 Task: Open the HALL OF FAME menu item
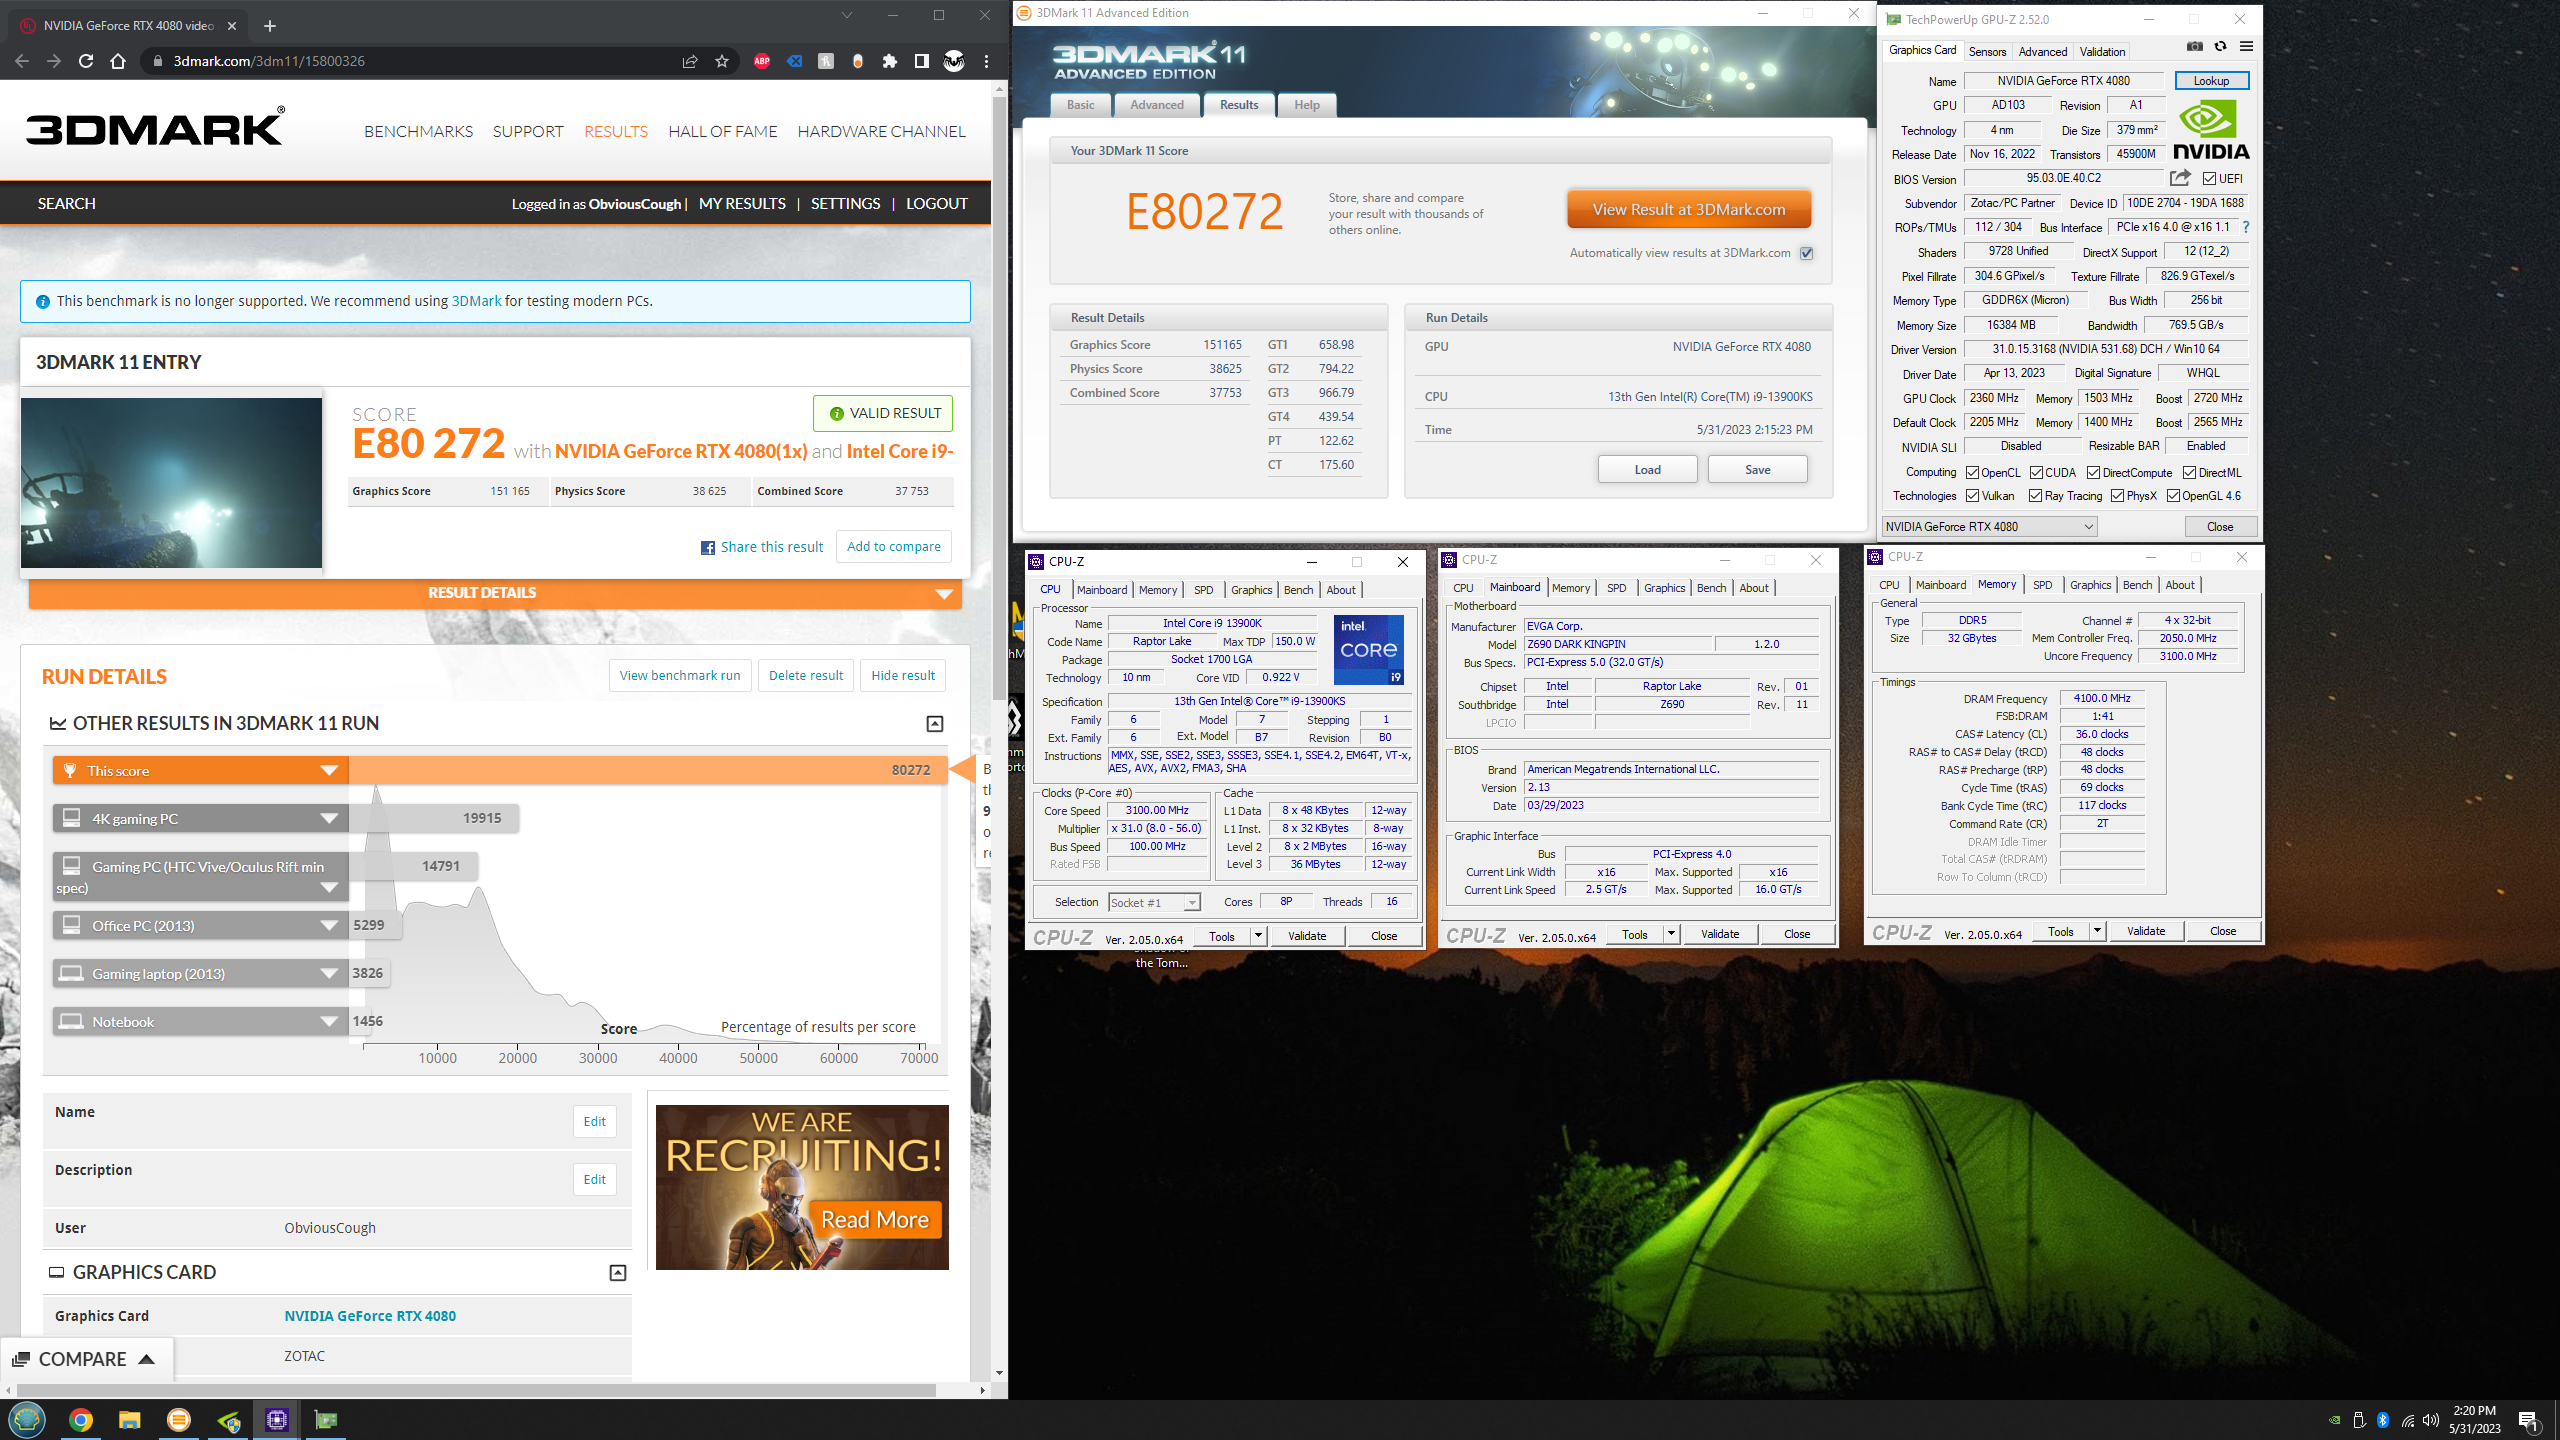(722, 132)
